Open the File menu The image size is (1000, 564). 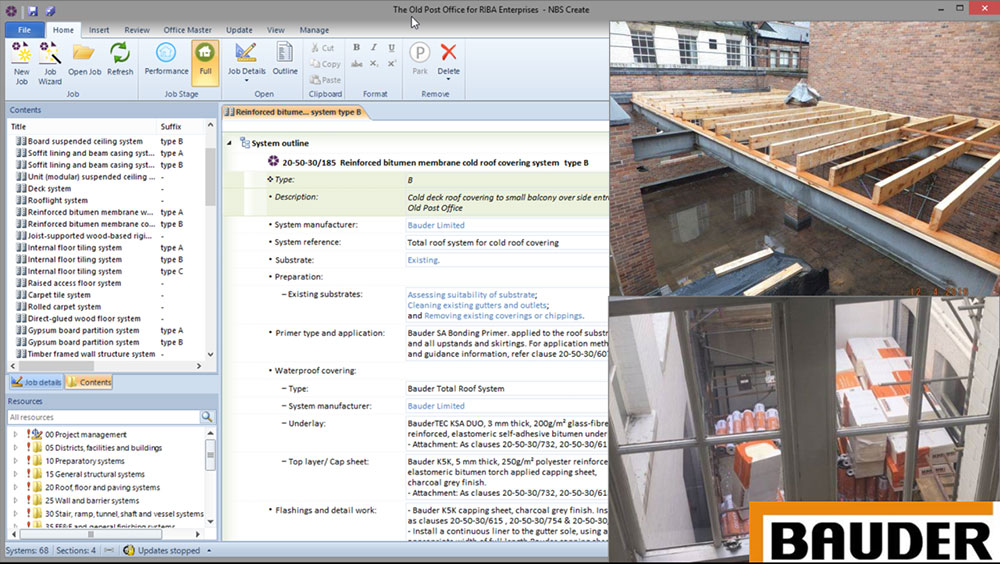pos(24,29)
